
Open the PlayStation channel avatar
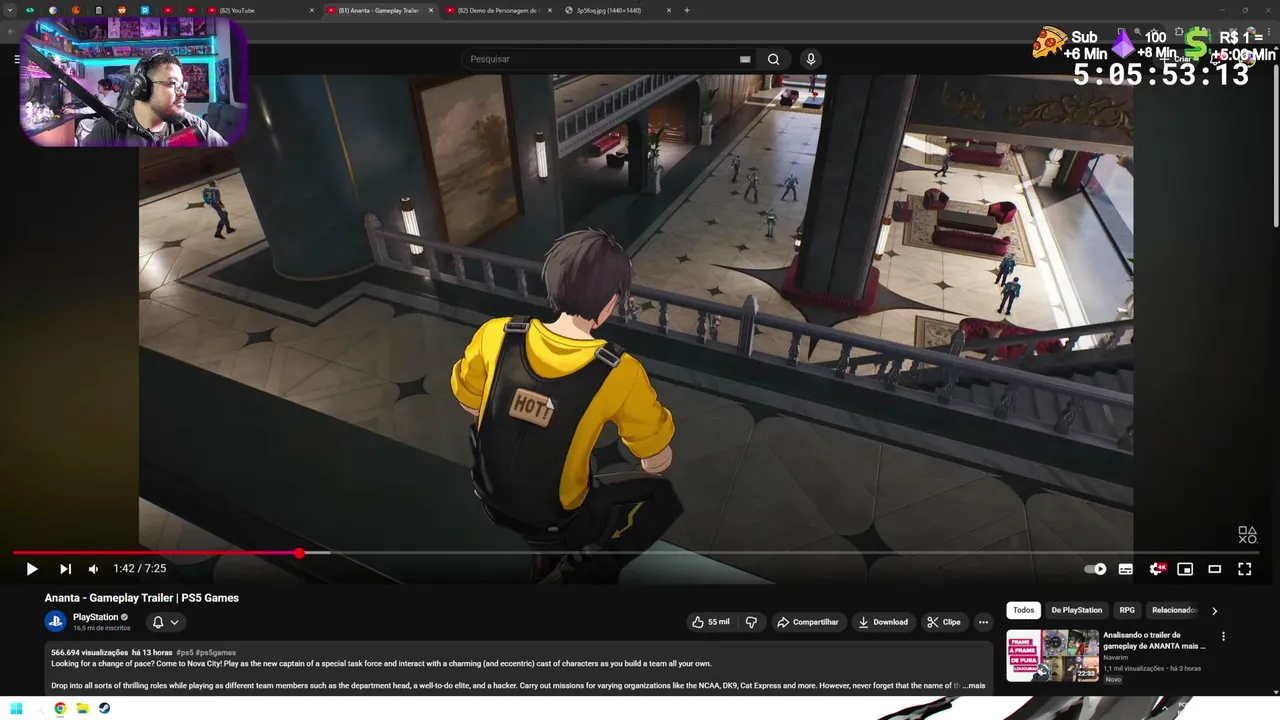pyautogui.click(x=55, y=621)
